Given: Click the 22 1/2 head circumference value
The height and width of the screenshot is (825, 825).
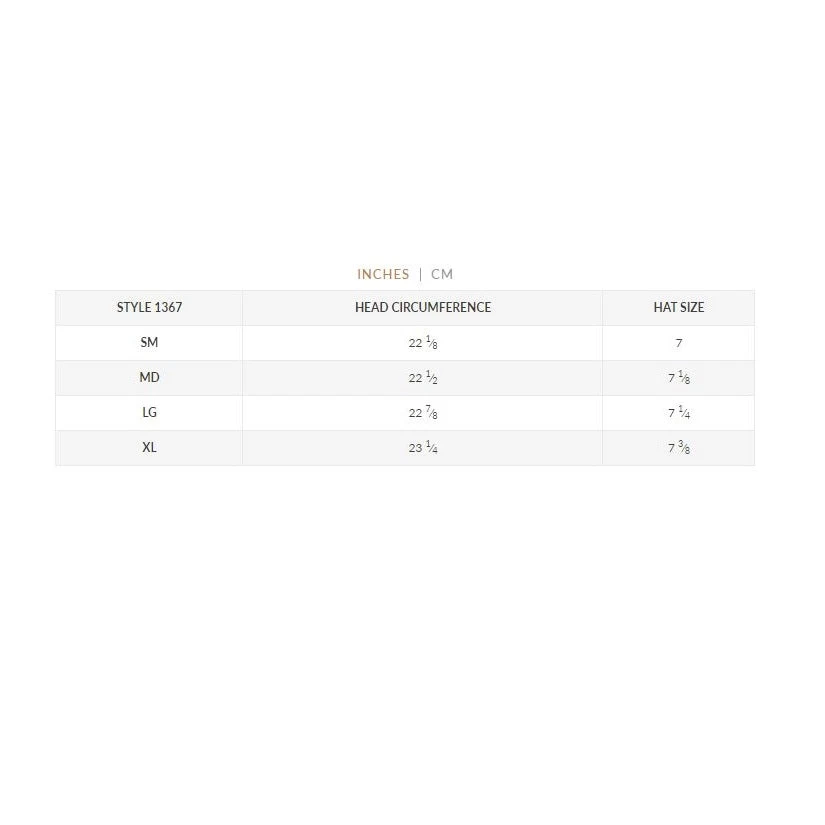Looking at the screenshot, I should pyautogui.click(x=423, y=378).
